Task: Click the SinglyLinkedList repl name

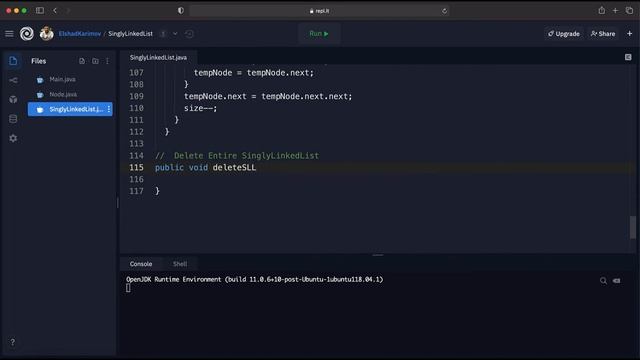Action: click(x=131, y=34)
